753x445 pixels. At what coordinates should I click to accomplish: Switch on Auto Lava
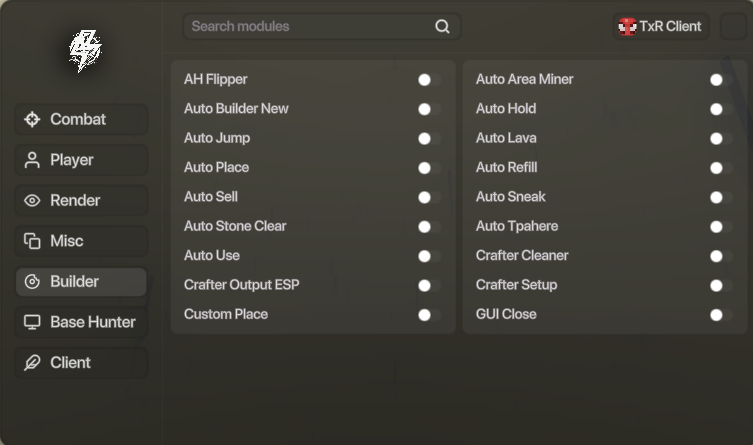(x=721, y=138)
